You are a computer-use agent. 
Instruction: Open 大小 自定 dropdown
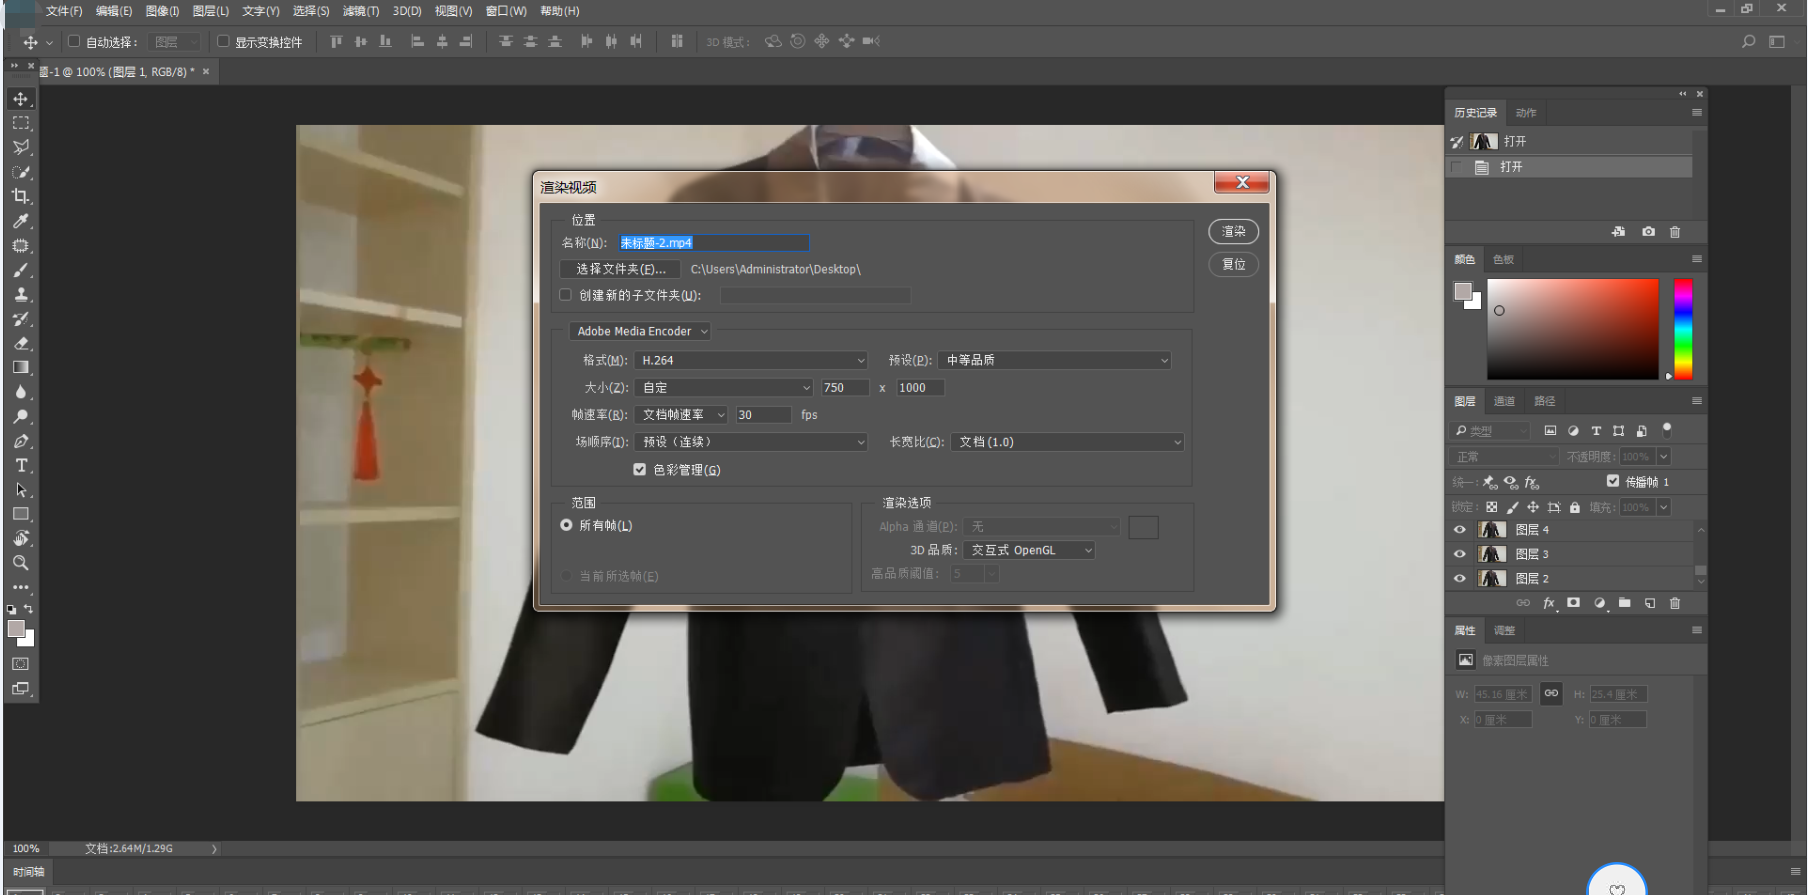(724, 388)
